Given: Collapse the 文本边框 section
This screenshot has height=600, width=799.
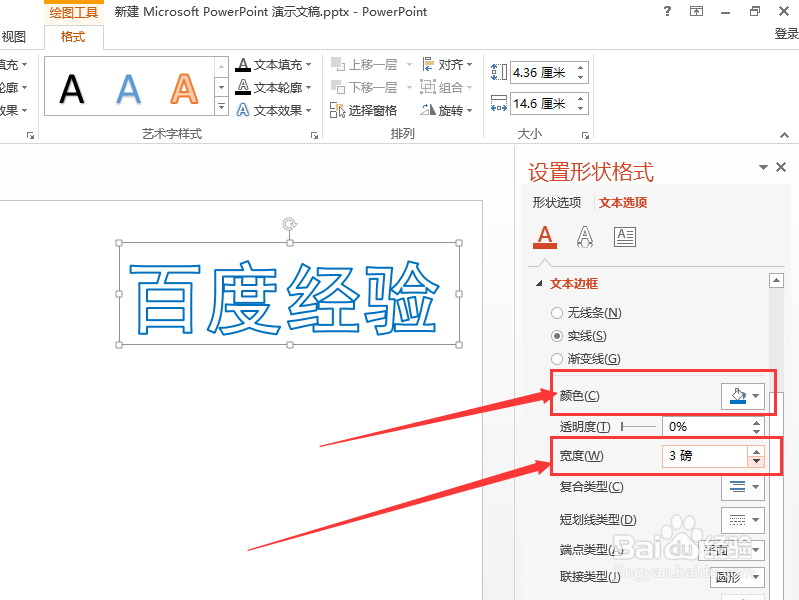Looking at the screenshot, I should click(x=539, y=283).
